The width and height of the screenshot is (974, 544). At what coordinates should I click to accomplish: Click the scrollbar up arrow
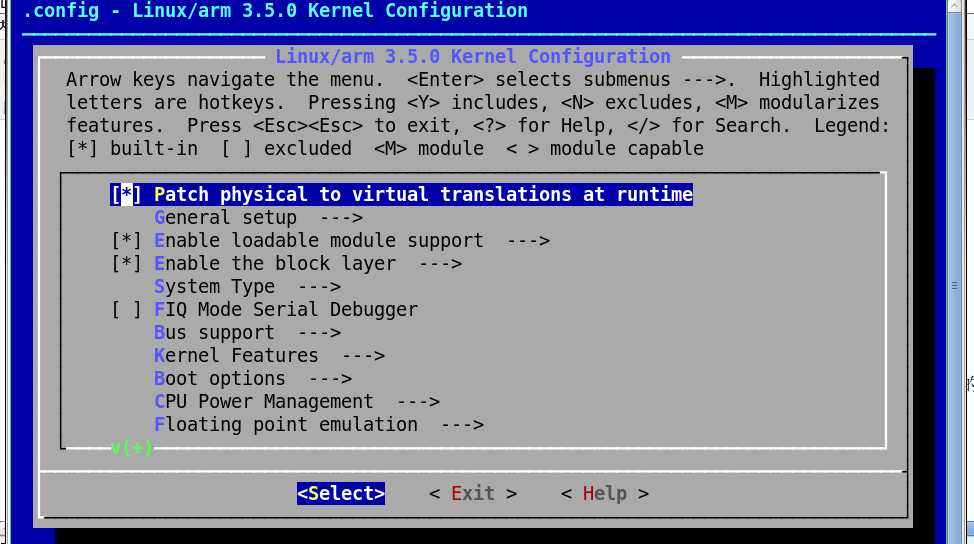[x=954, y=6]
